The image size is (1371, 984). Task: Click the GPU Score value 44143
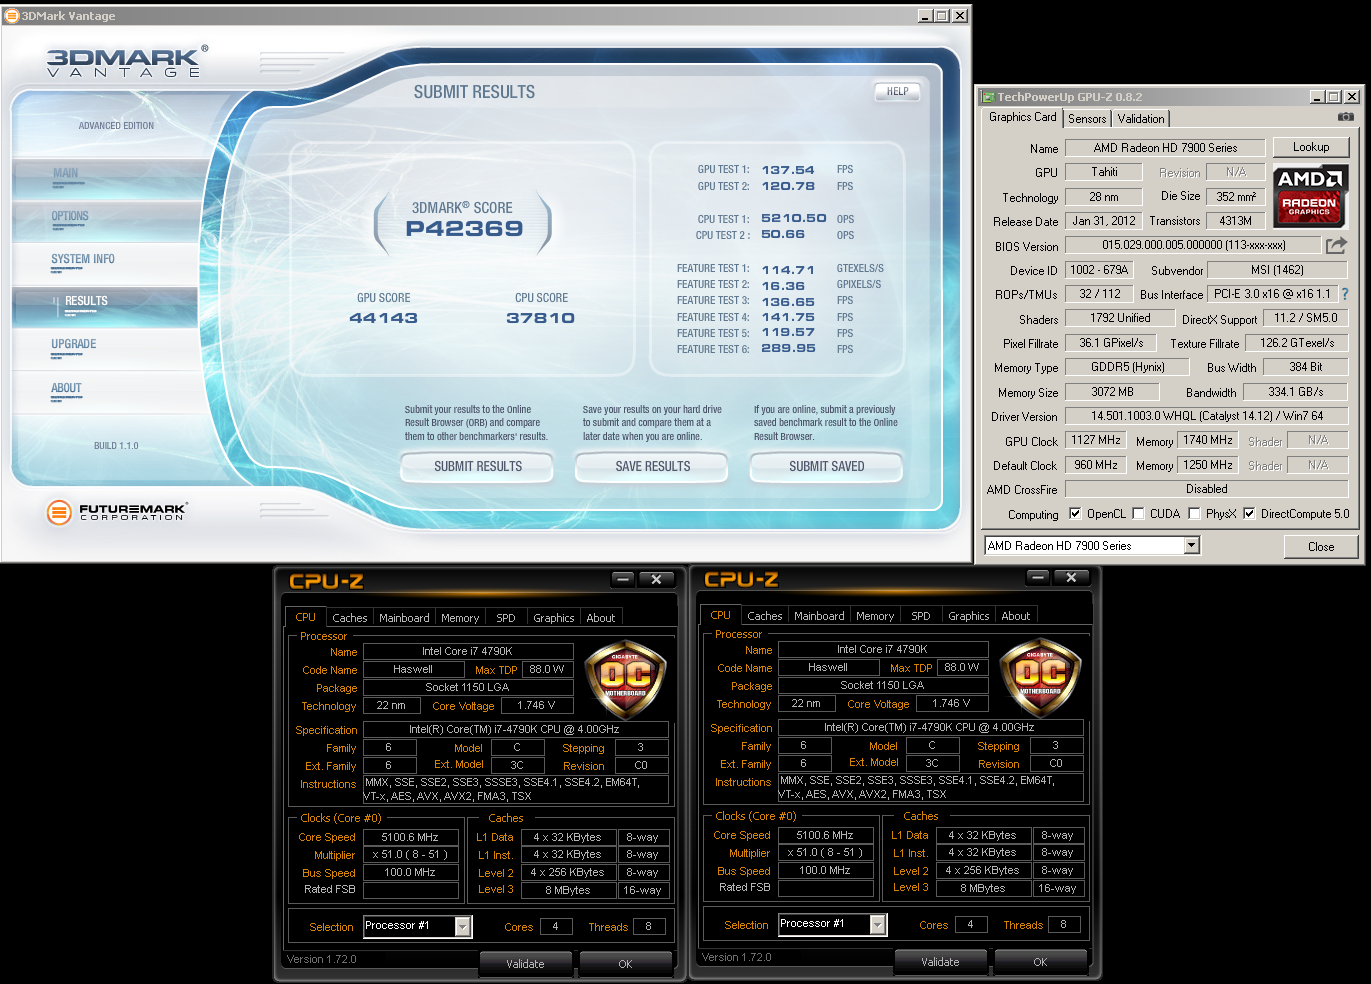[x=383, y=318]
